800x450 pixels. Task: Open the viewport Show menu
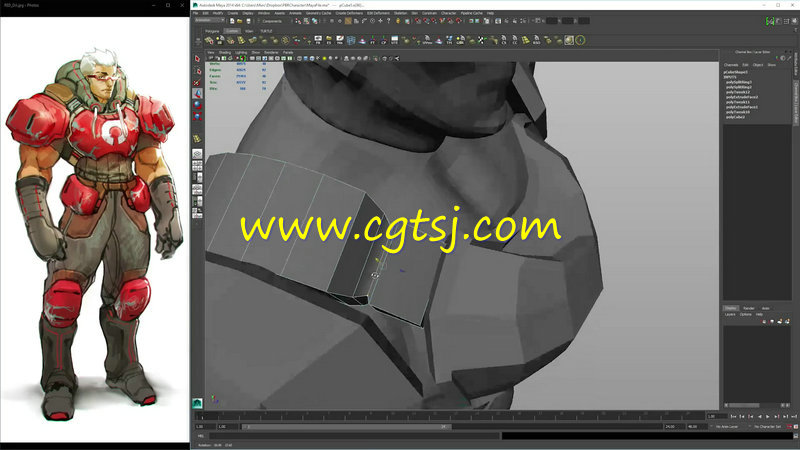[x=256, y=53]
